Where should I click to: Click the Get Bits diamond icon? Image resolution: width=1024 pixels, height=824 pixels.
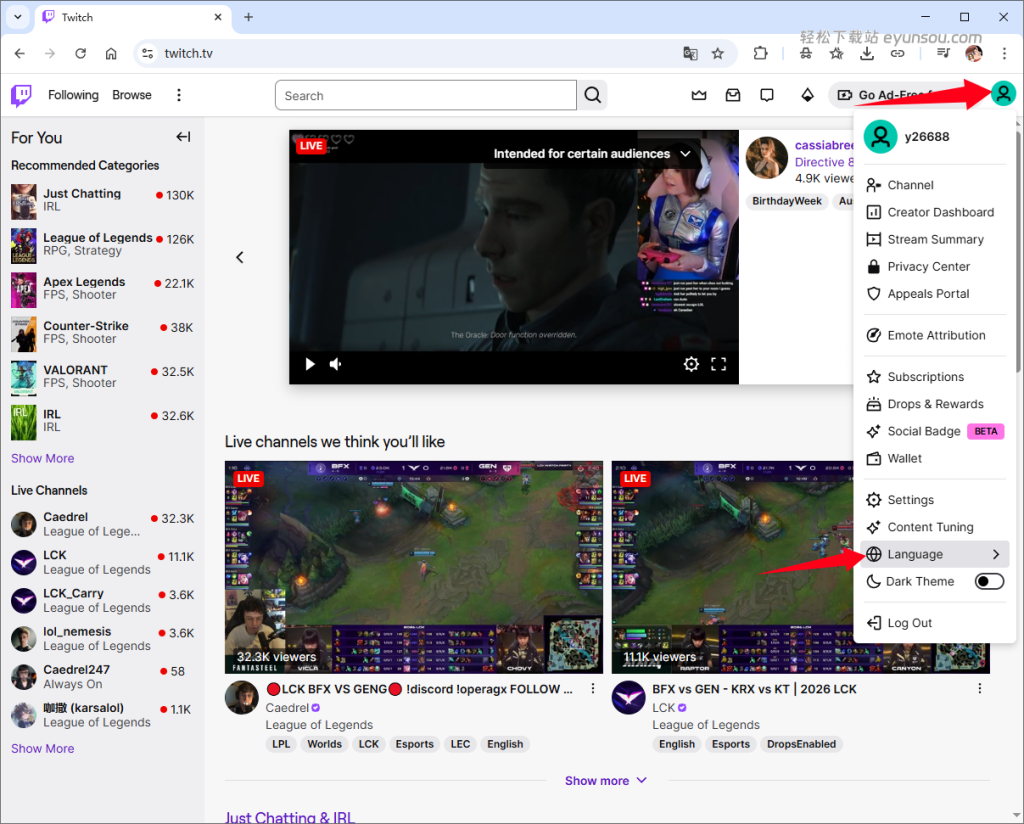[x=808, y=95]
